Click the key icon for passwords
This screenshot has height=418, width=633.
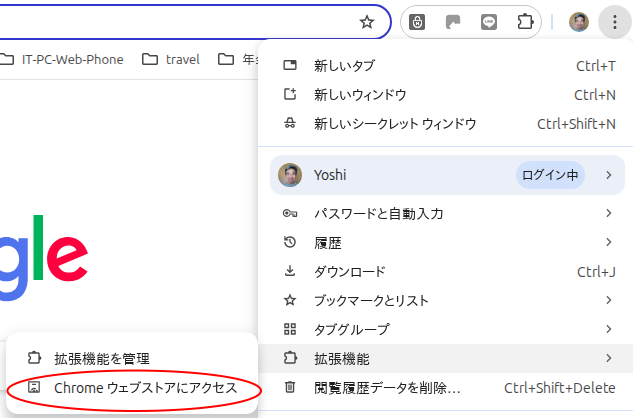click(290, 213)
